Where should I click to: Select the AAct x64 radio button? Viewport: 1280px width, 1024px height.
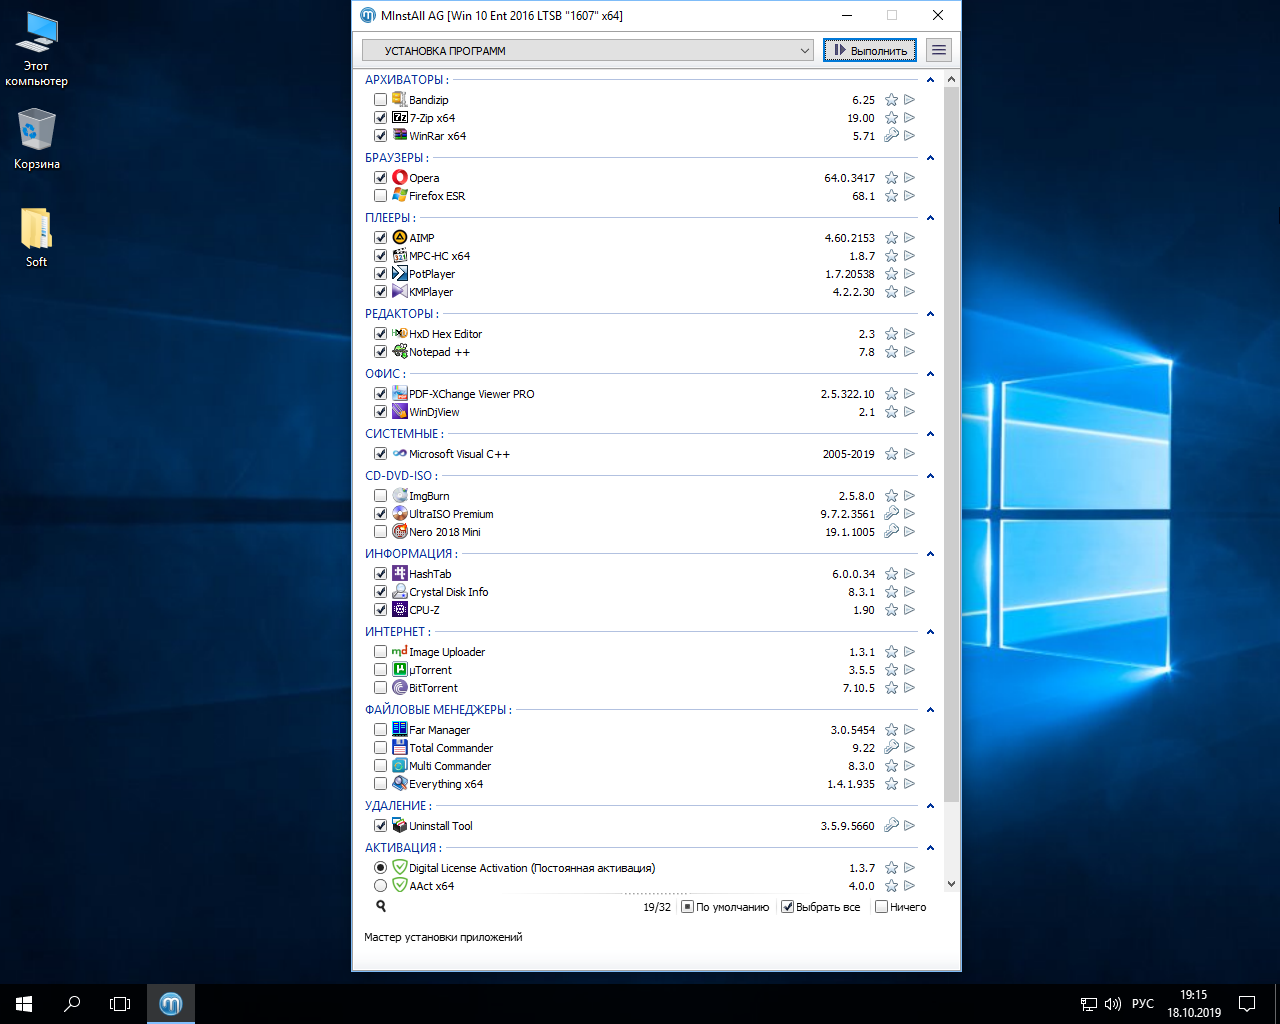[380, 886]
